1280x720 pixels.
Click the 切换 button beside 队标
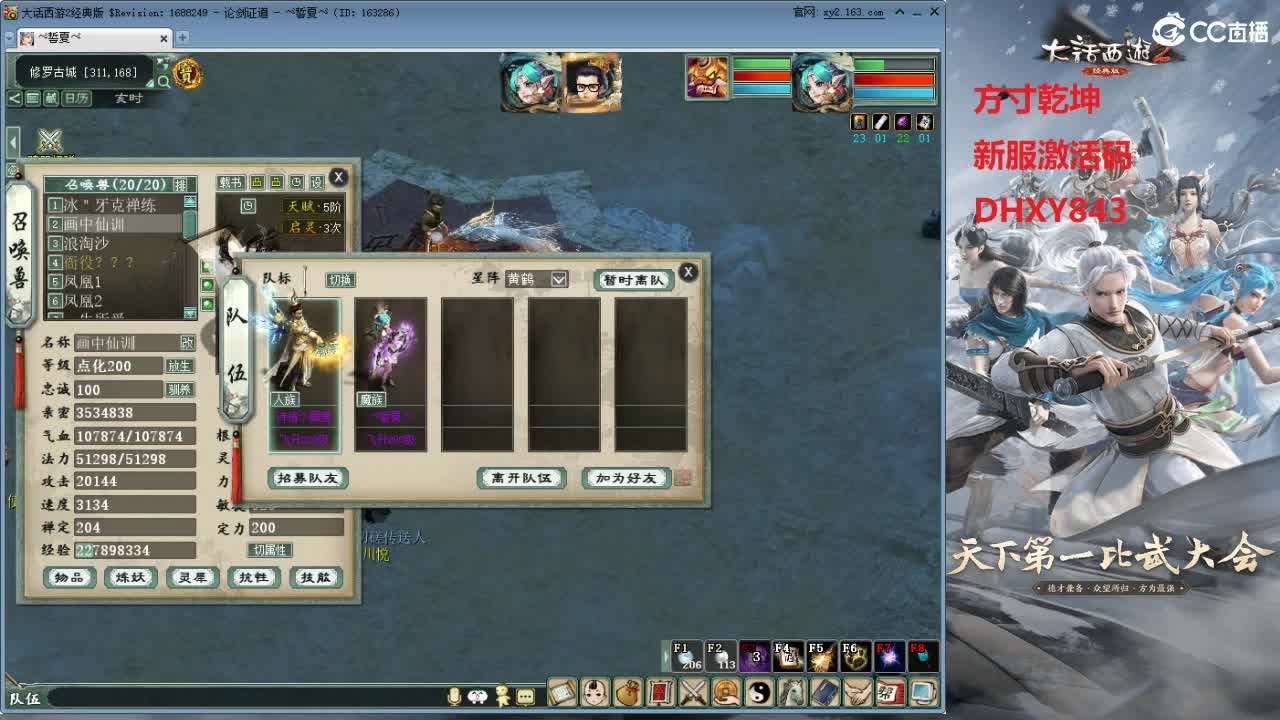pos(341,280)
